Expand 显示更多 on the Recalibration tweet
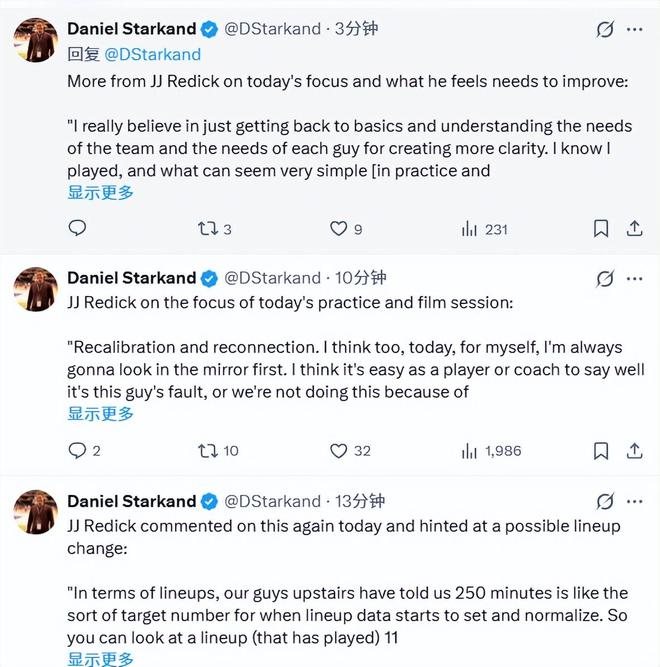 click(x=100, y=414)
